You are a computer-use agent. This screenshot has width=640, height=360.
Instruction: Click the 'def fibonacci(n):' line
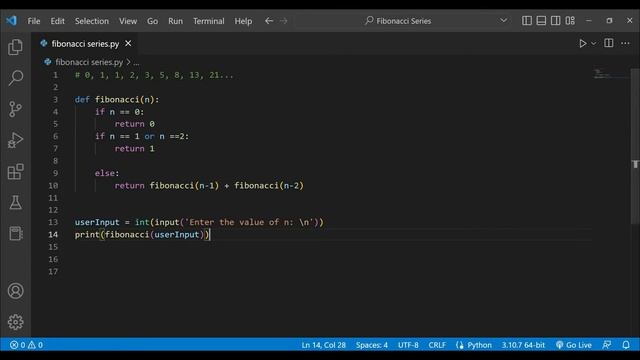(117, 100)
